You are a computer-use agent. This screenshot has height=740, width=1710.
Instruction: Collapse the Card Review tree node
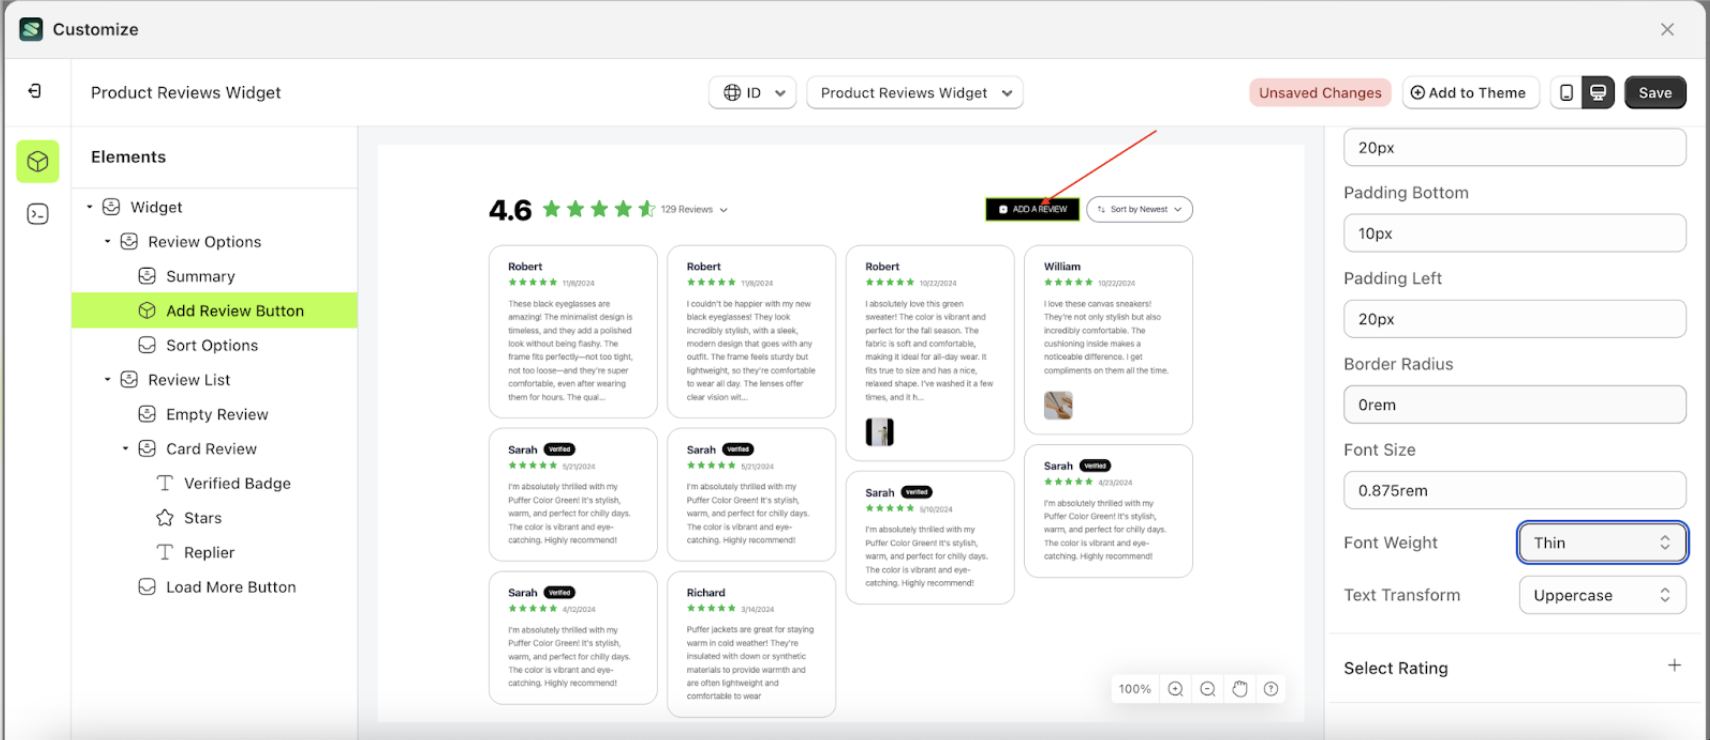coord(125,449)
